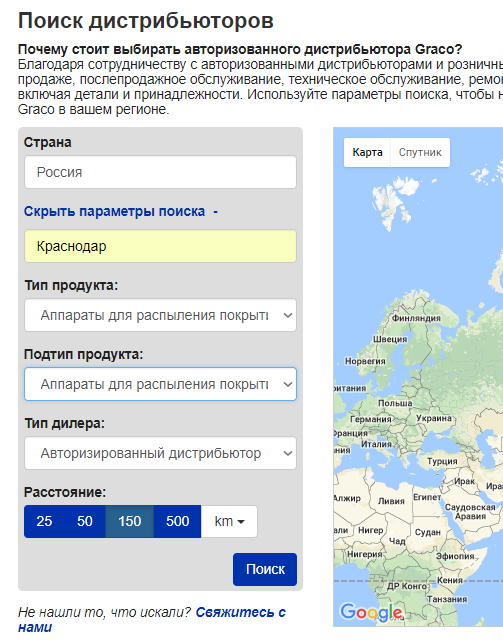Click Судан label on the map

point(427,532)
